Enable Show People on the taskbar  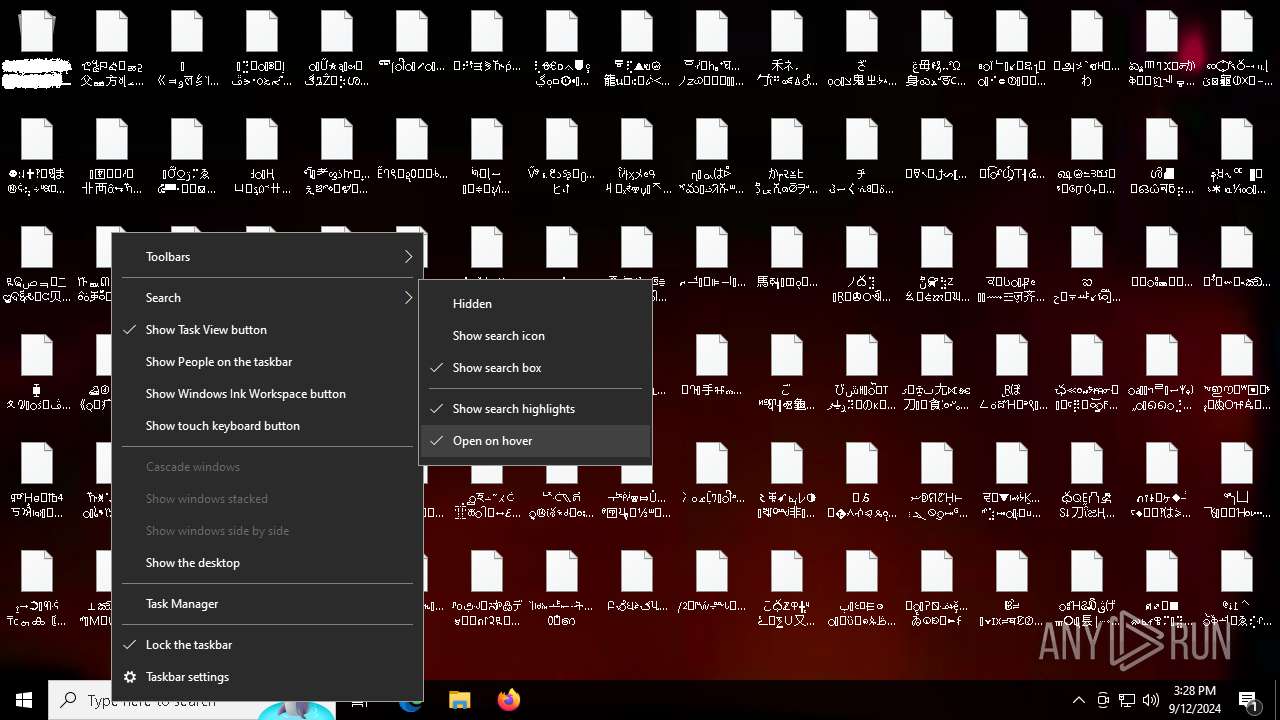point(268,362)
